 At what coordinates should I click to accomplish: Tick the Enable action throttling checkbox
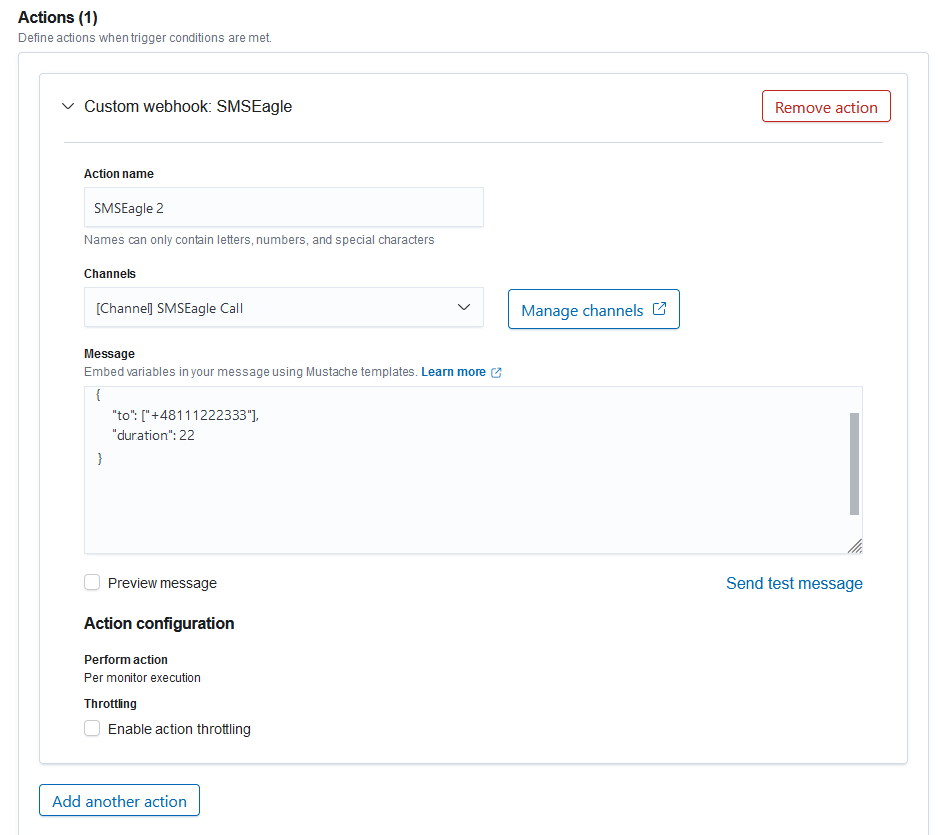92,728
